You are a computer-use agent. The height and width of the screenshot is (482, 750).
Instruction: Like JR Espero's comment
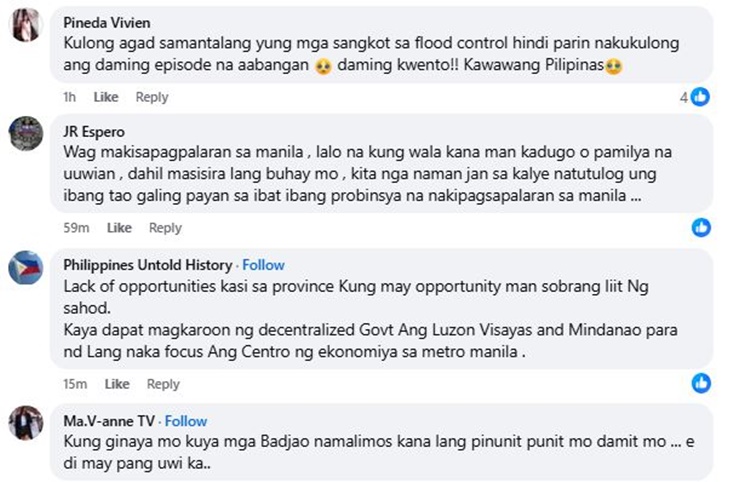[x=119, y=228]
